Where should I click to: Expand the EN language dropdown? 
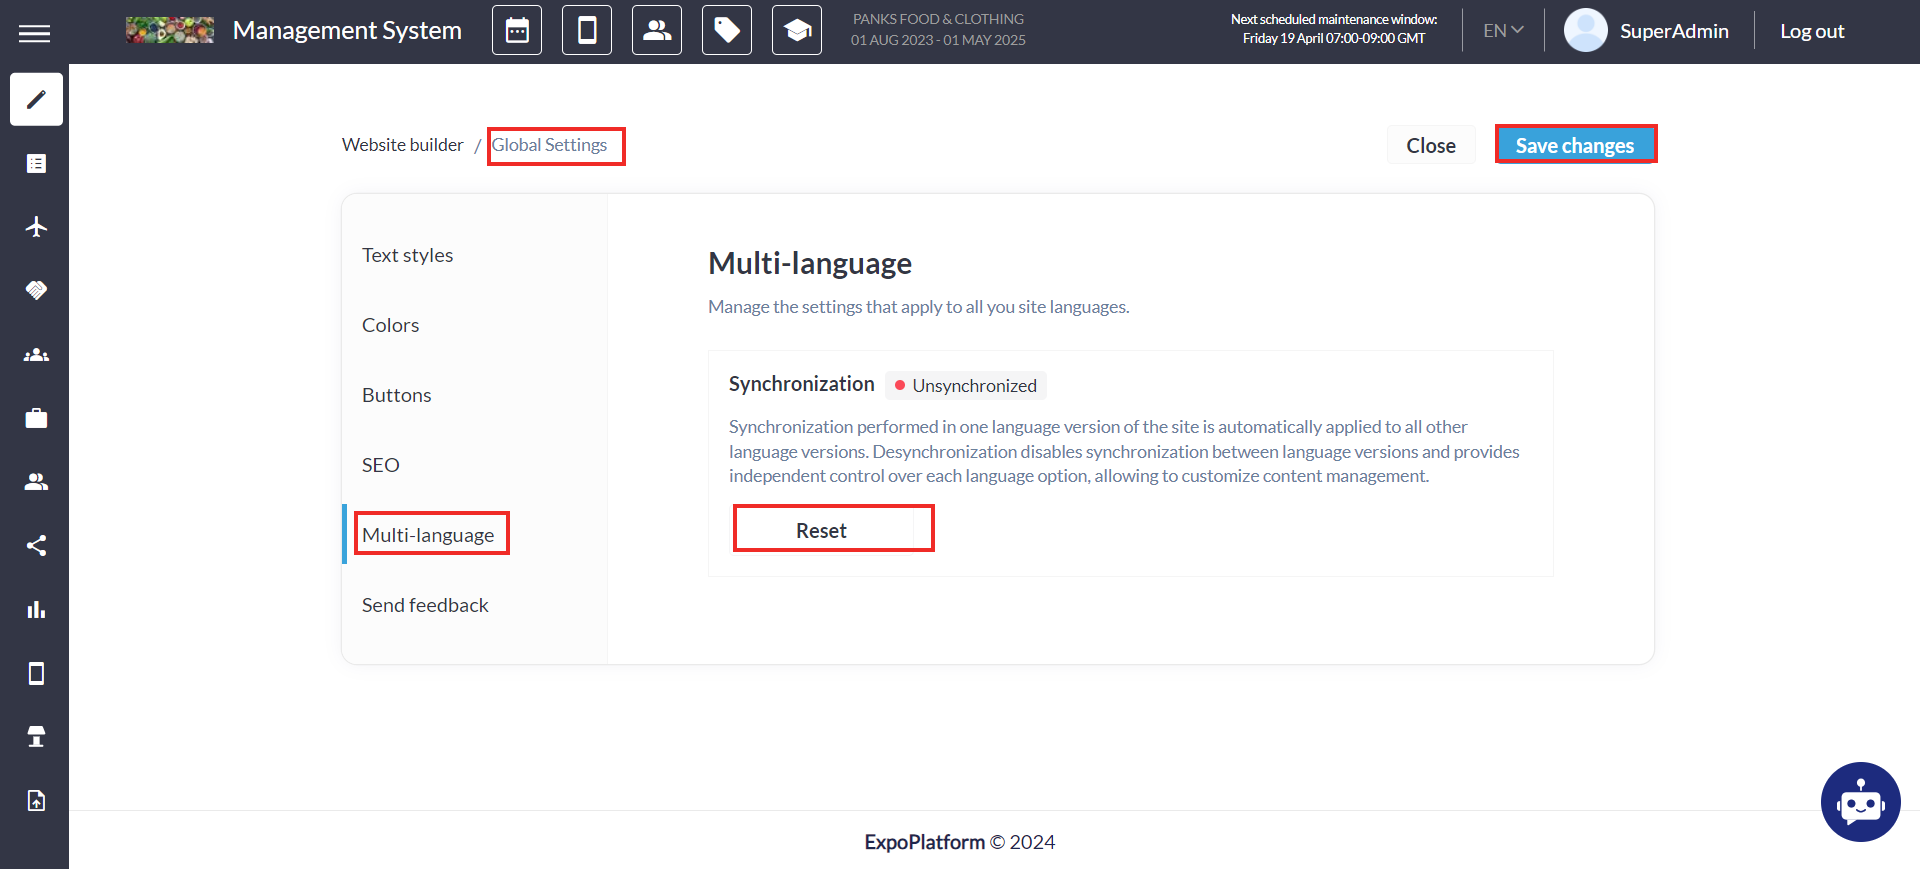1503,31
